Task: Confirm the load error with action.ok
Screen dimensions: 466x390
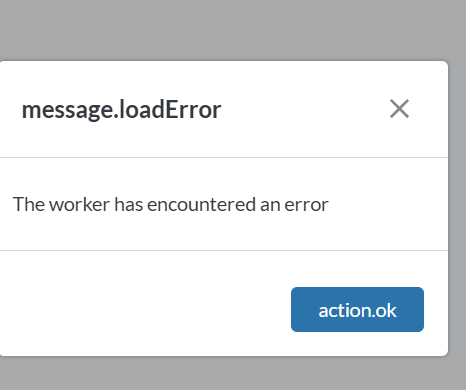Action: click(x=357, y=309)
